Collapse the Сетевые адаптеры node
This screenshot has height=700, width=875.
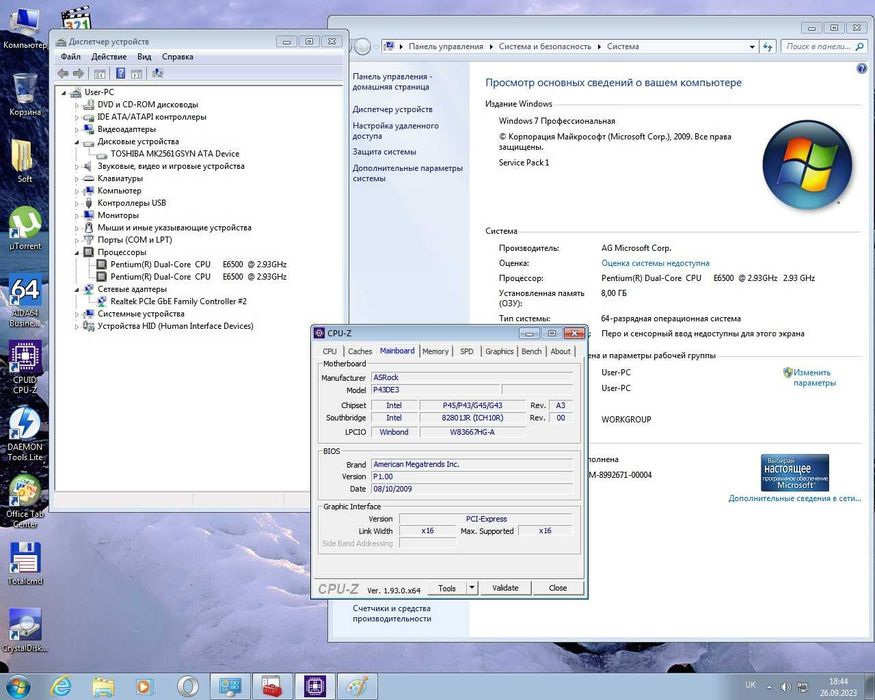(77, 289)
